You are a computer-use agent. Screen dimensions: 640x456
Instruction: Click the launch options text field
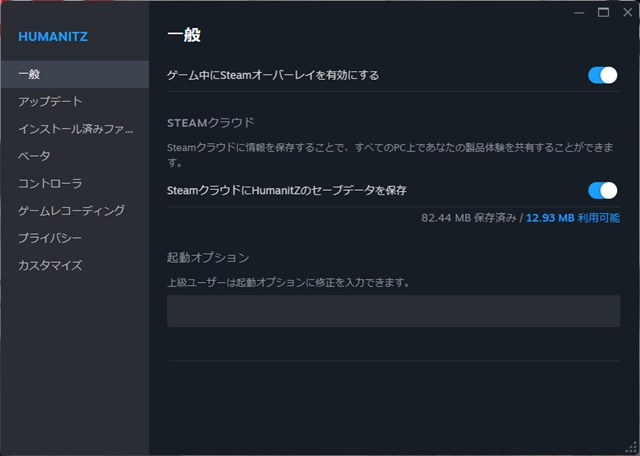click(x=393, y=311)
